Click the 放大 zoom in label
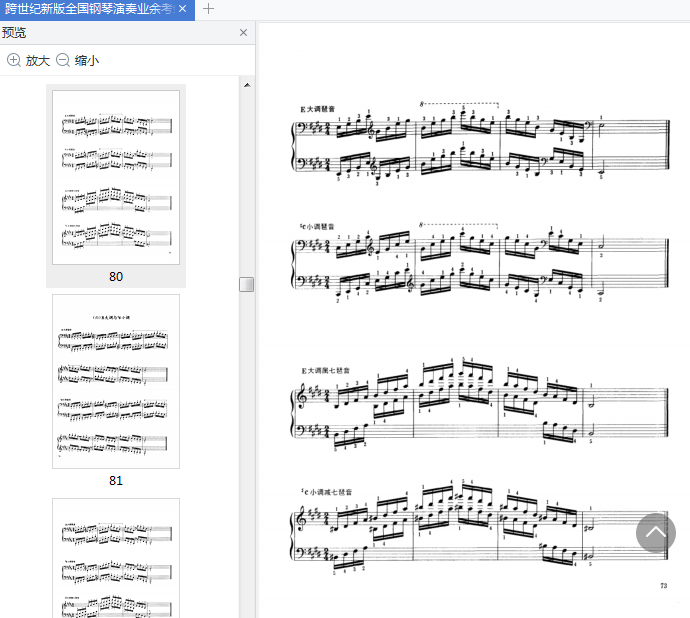Screen dimensions: 690x618 pyautogui.click(x=38, y=60)
